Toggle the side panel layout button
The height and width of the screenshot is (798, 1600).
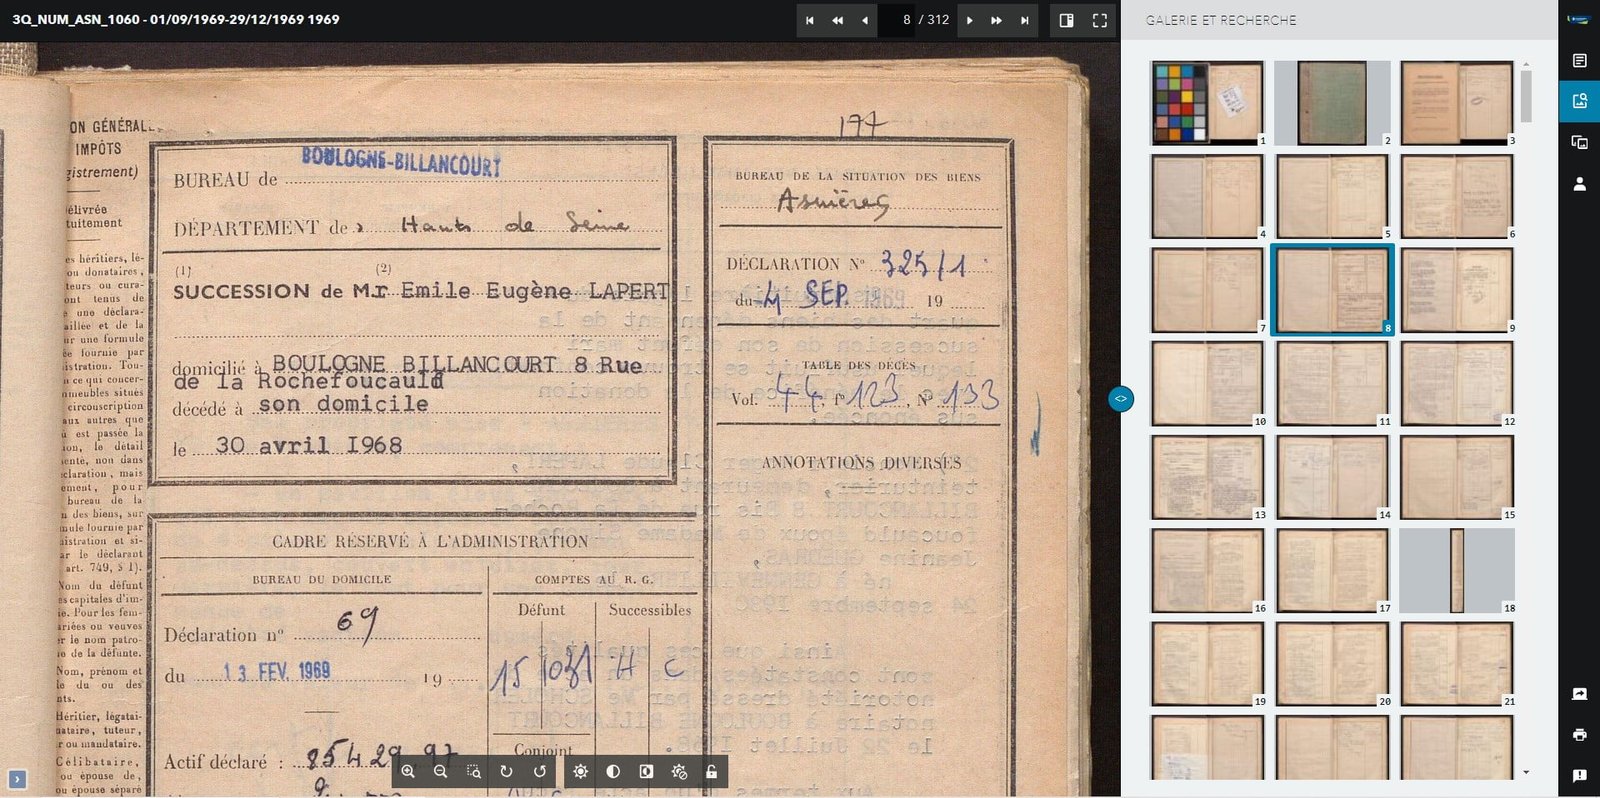point(1067,20)
